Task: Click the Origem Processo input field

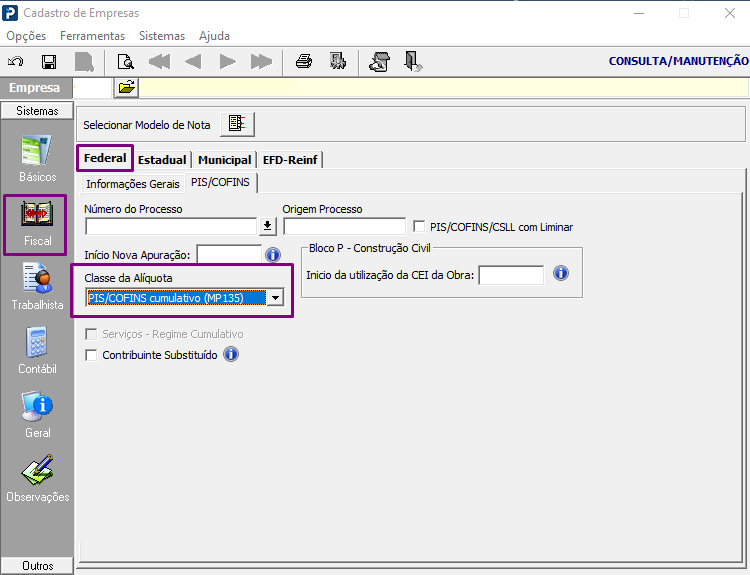Action: point(344,226)
